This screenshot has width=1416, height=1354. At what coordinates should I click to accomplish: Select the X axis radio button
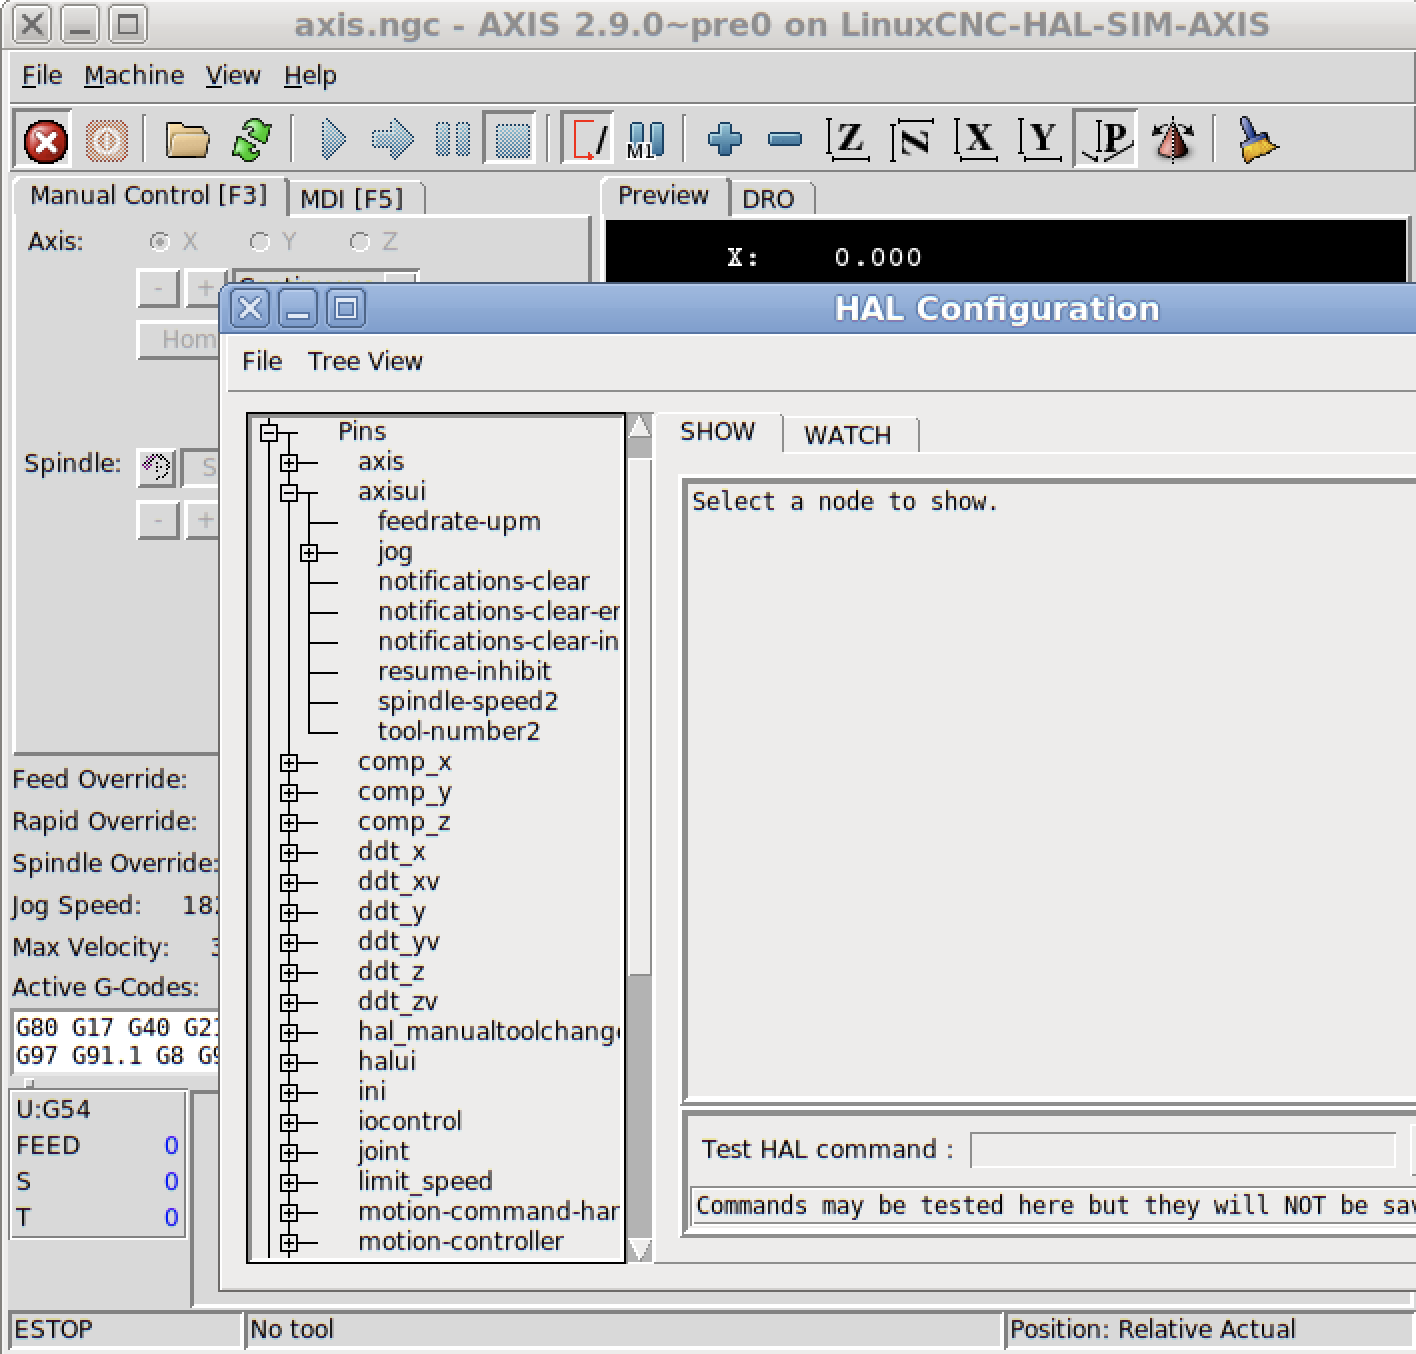click(159, 242)
